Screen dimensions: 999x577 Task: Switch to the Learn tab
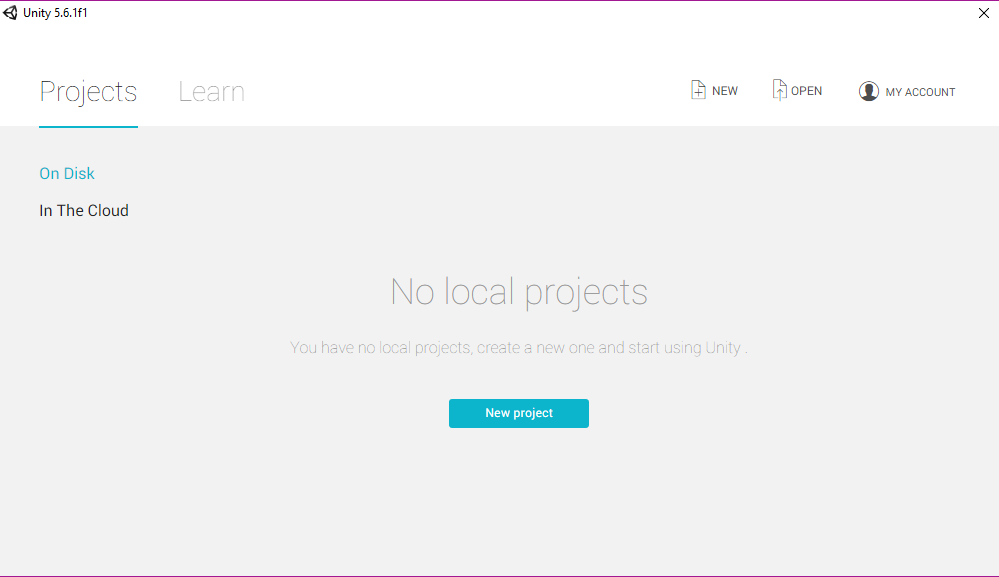[x=211, y=92]
